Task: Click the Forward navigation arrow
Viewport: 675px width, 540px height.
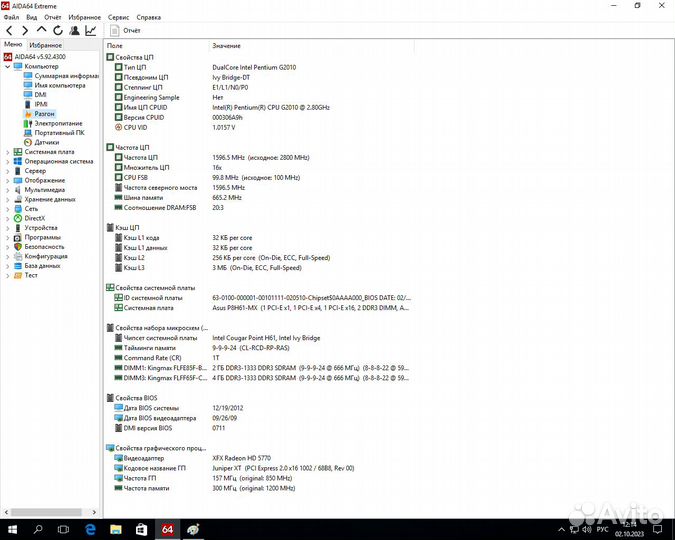Action: click(25, 31)
